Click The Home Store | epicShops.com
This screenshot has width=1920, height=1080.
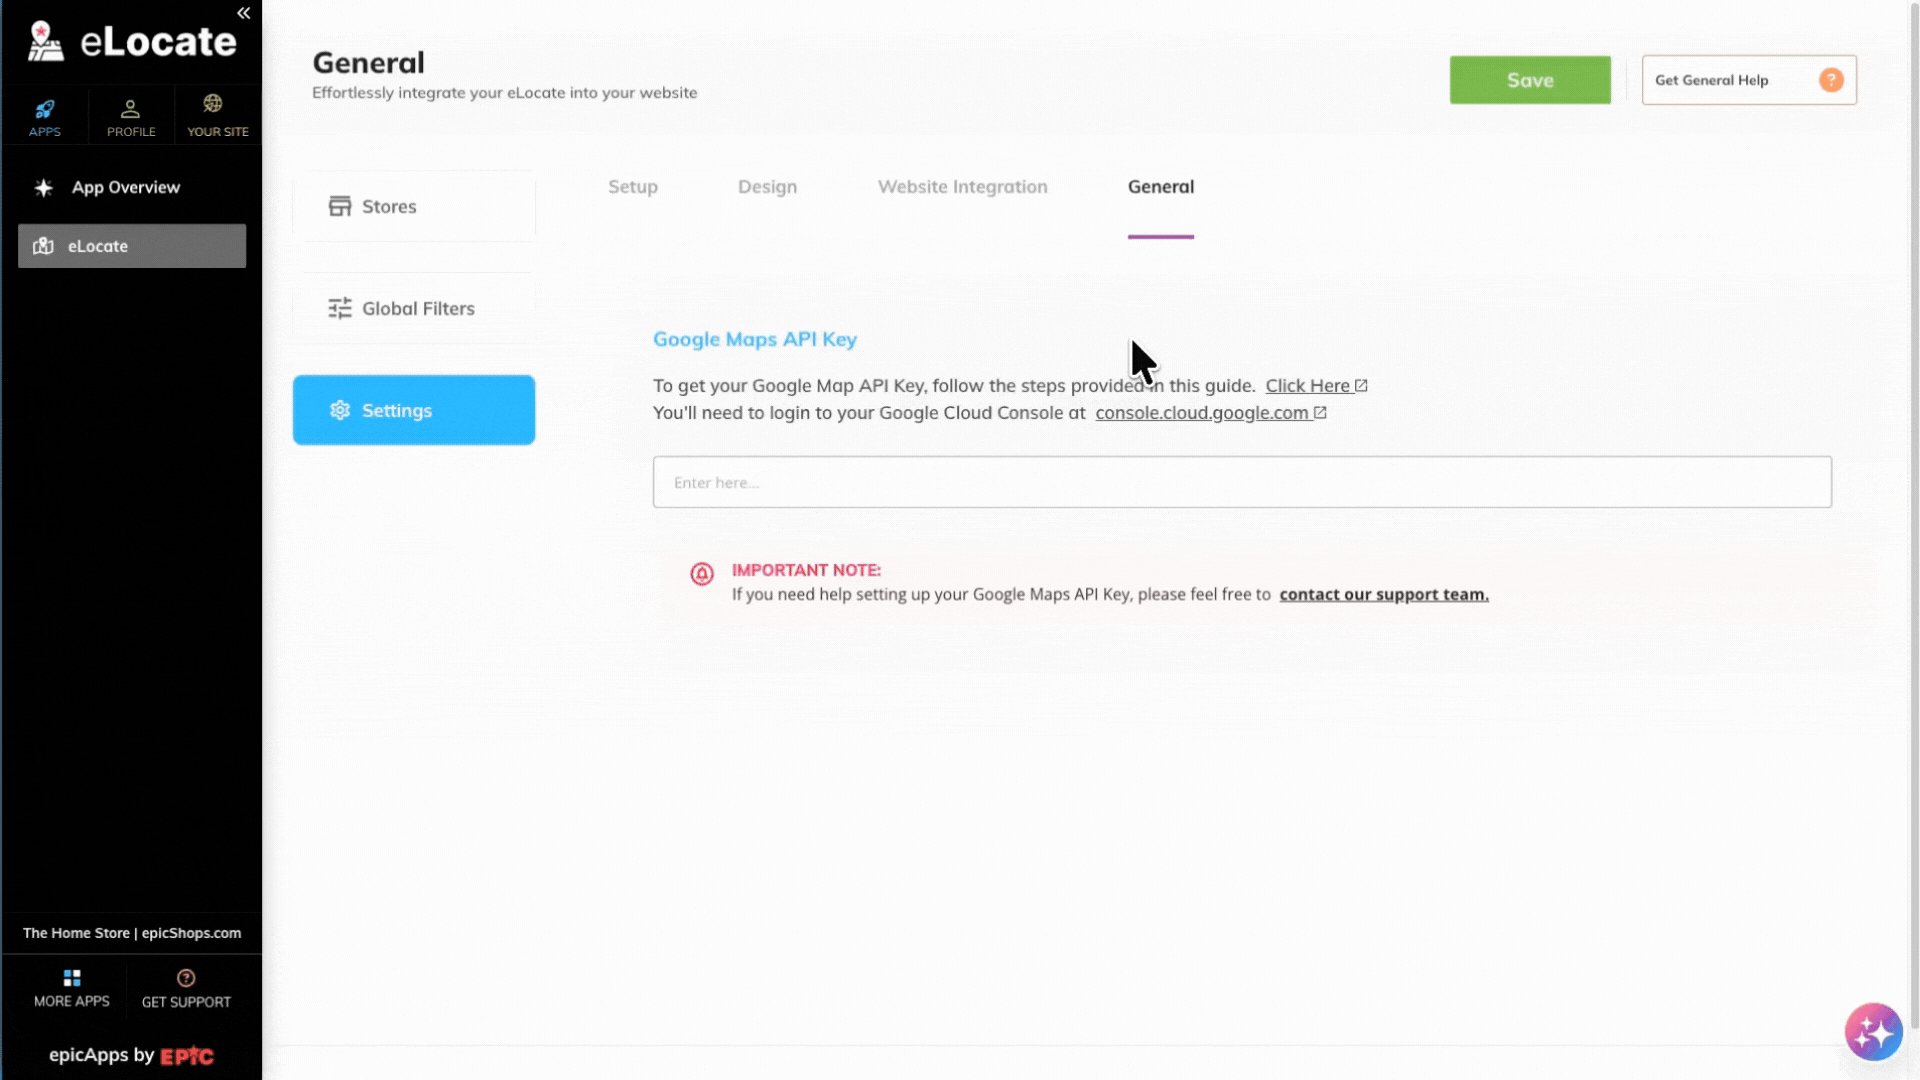click(132, 933)
